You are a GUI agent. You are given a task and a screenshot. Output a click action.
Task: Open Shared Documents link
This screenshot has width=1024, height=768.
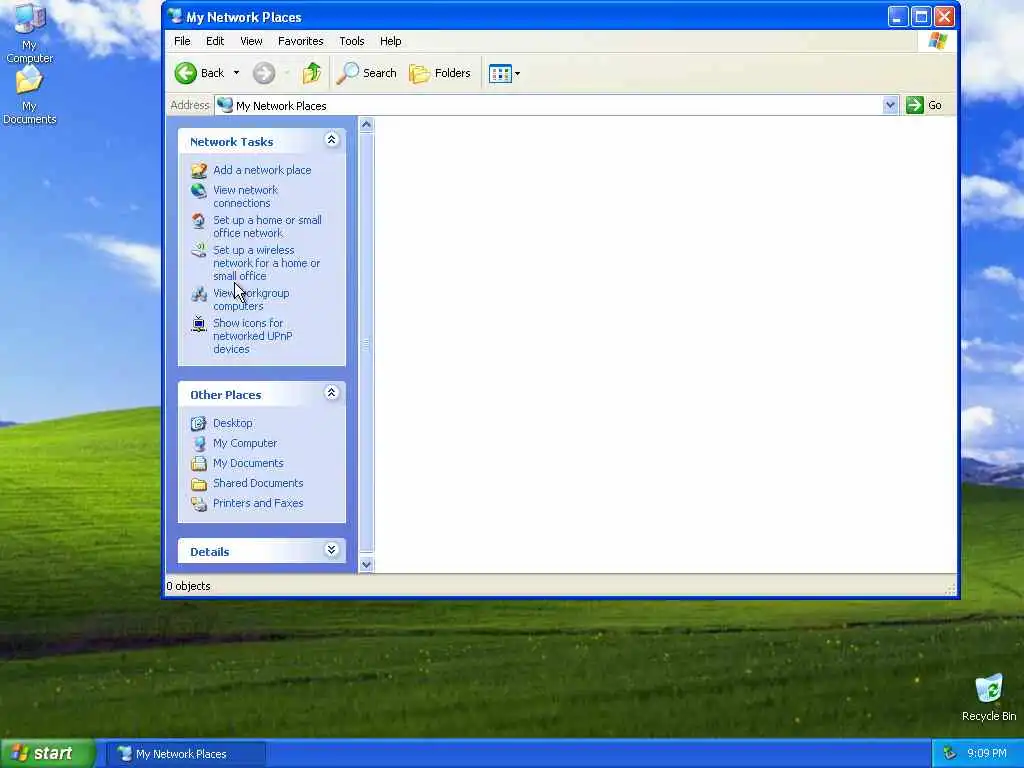(258, 483)
